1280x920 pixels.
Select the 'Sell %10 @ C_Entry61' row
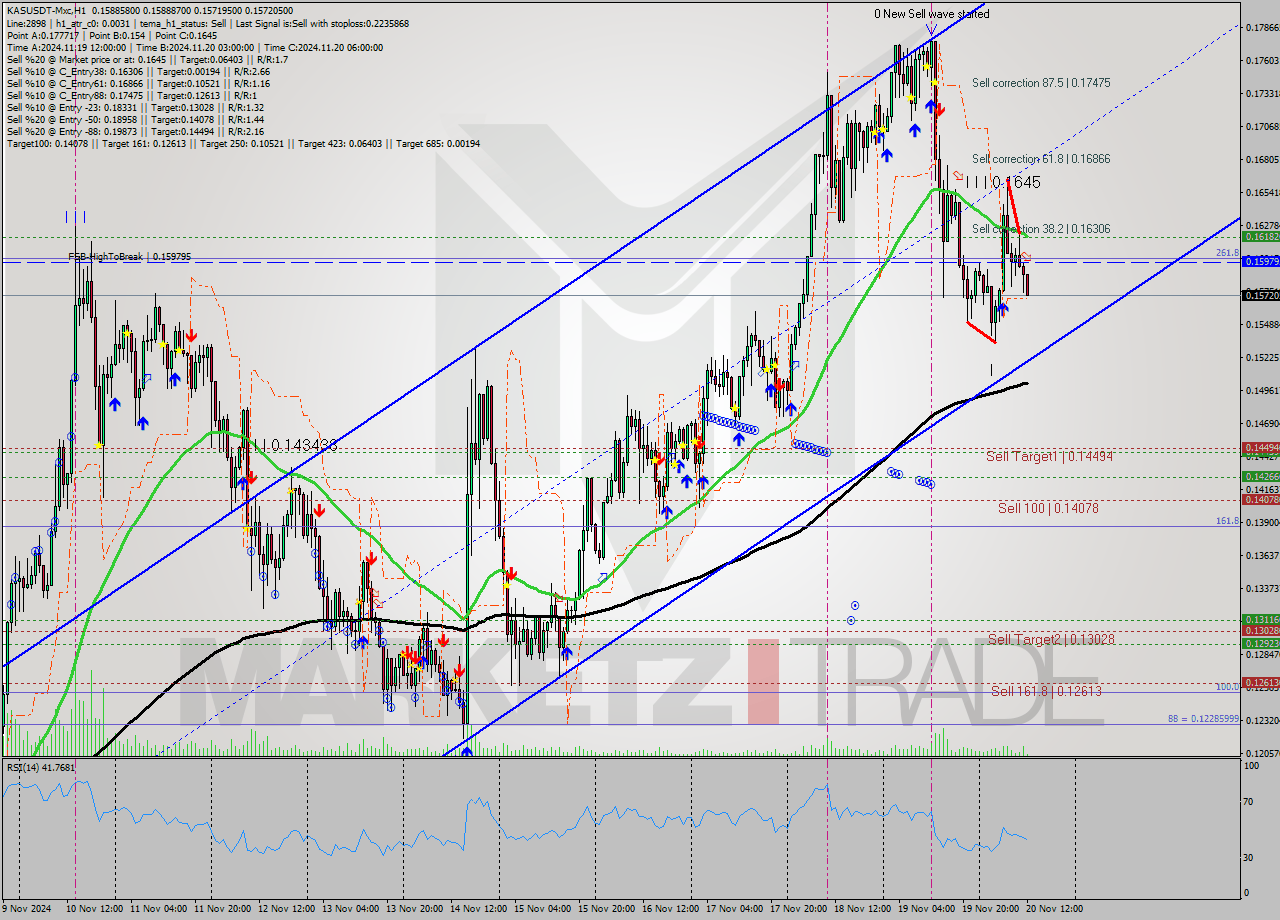point(136,83)
